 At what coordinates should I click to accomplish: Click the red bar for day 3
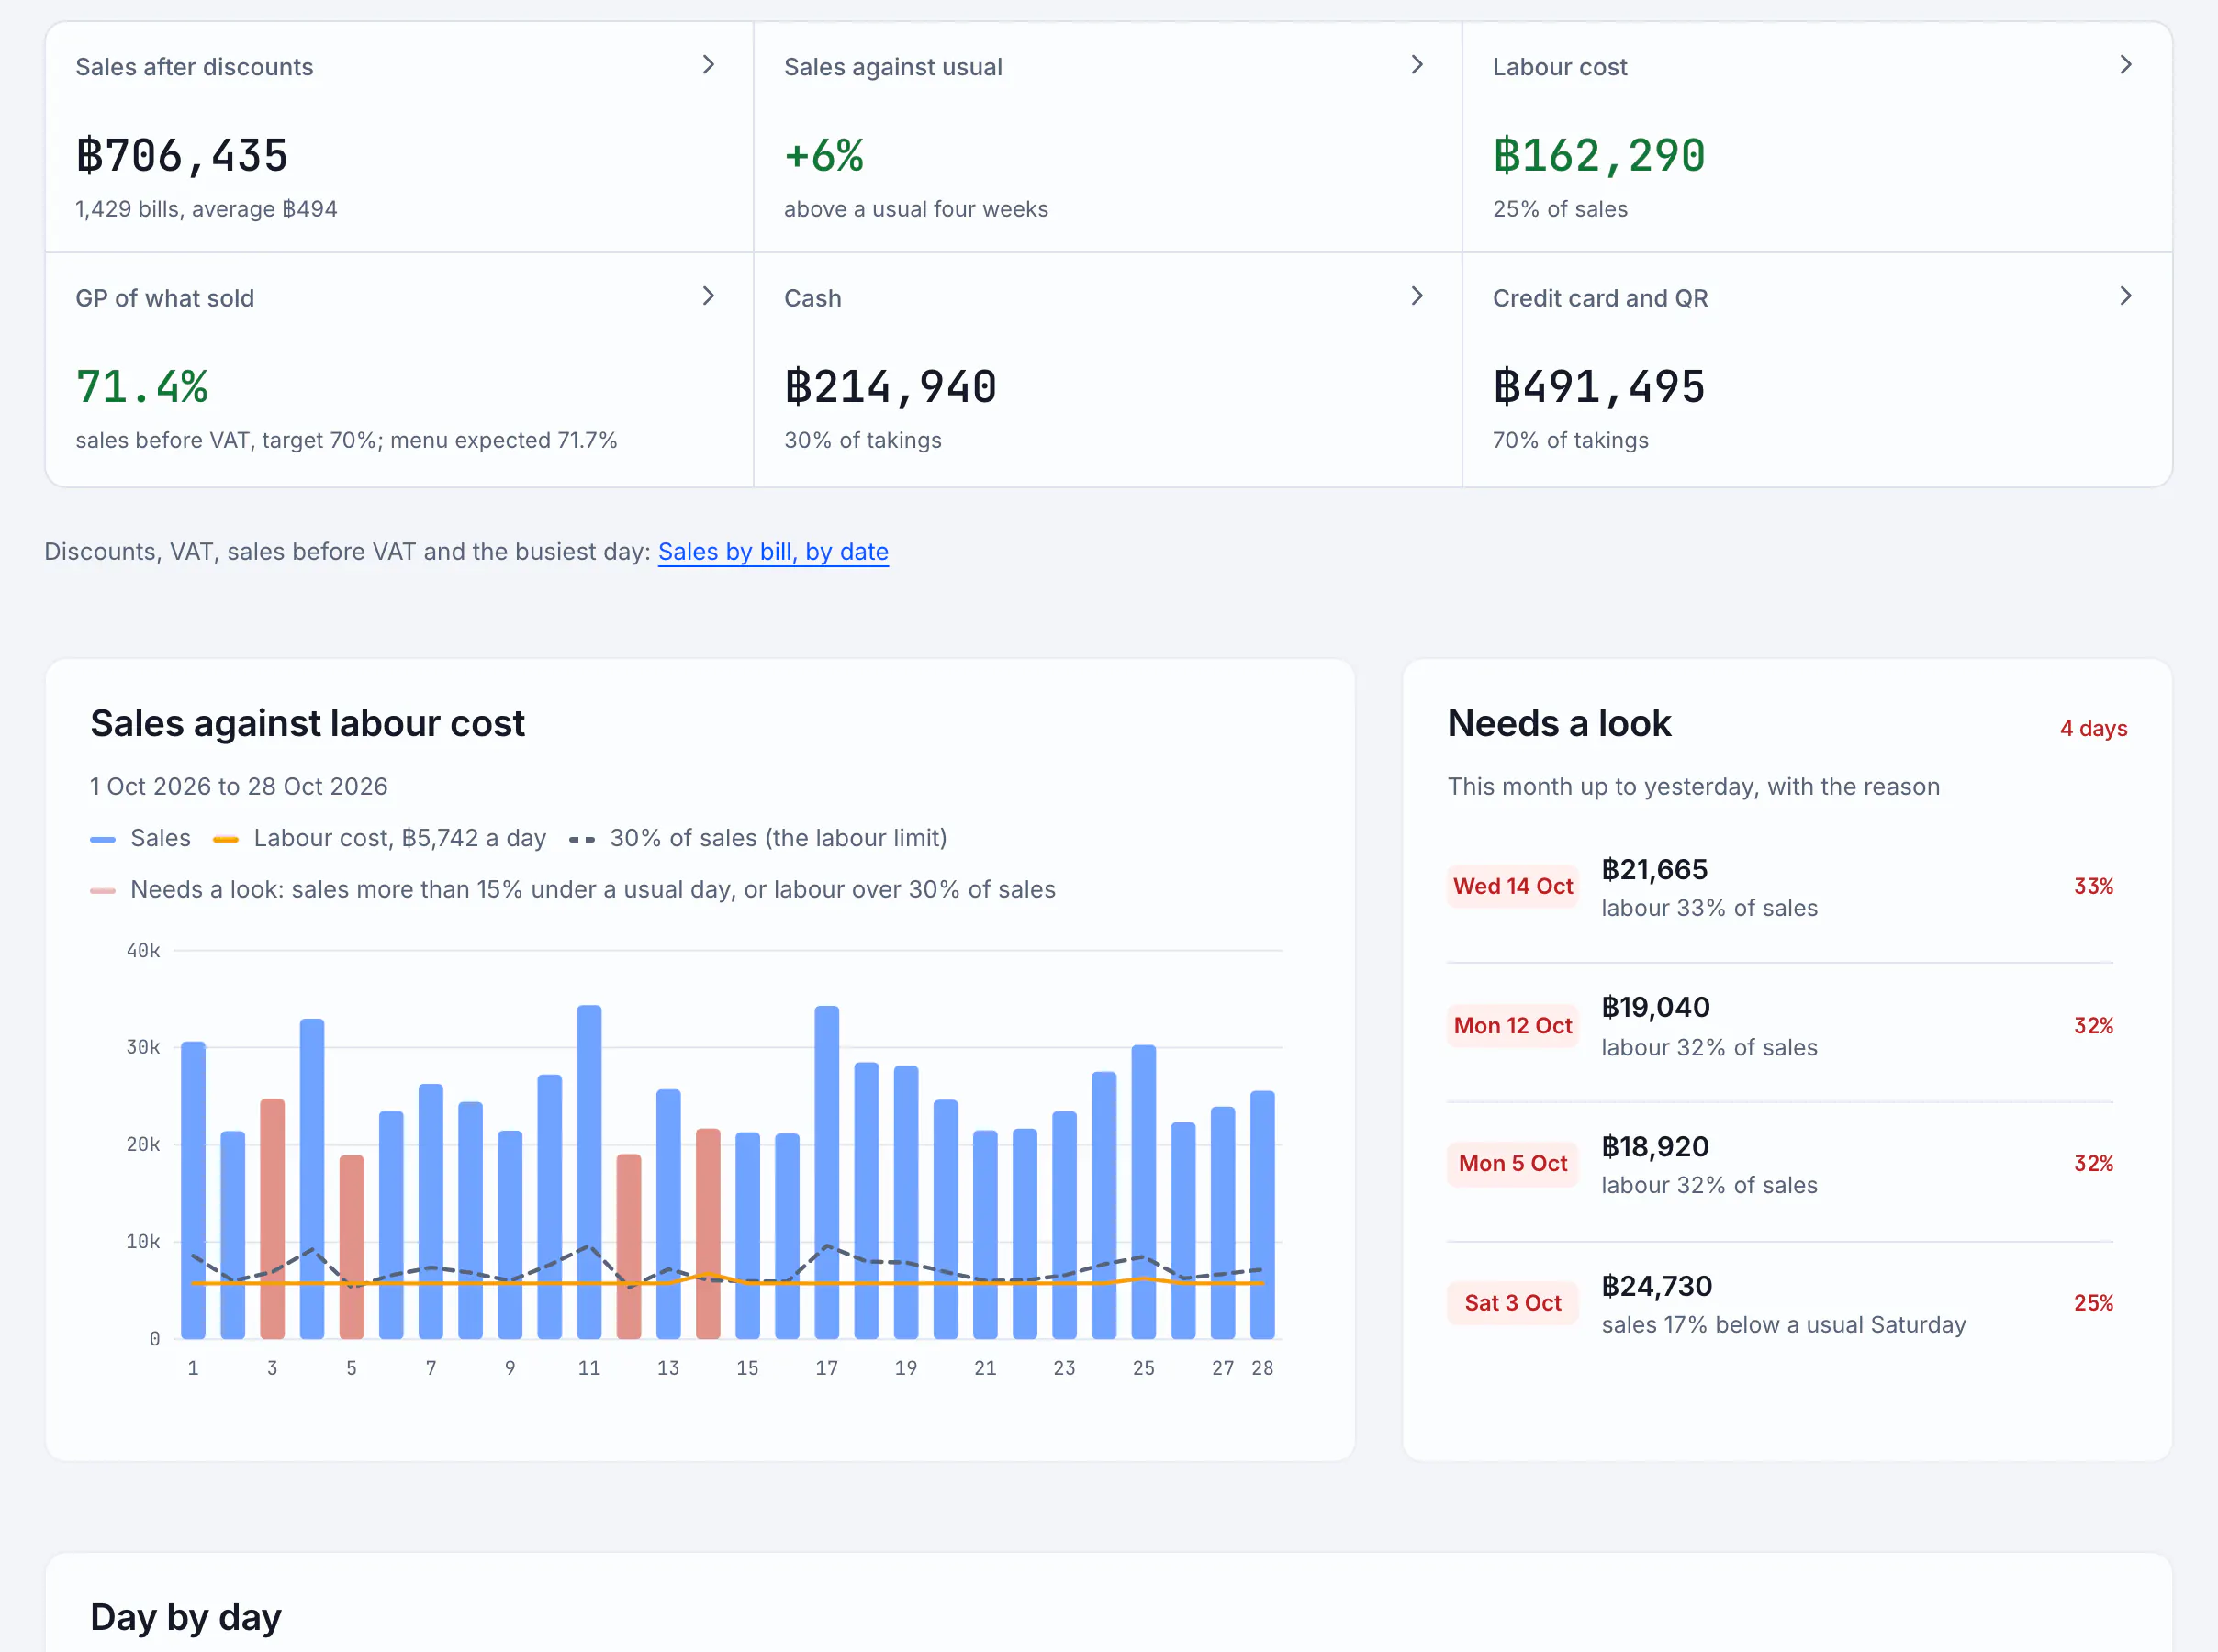(272, 1219)
